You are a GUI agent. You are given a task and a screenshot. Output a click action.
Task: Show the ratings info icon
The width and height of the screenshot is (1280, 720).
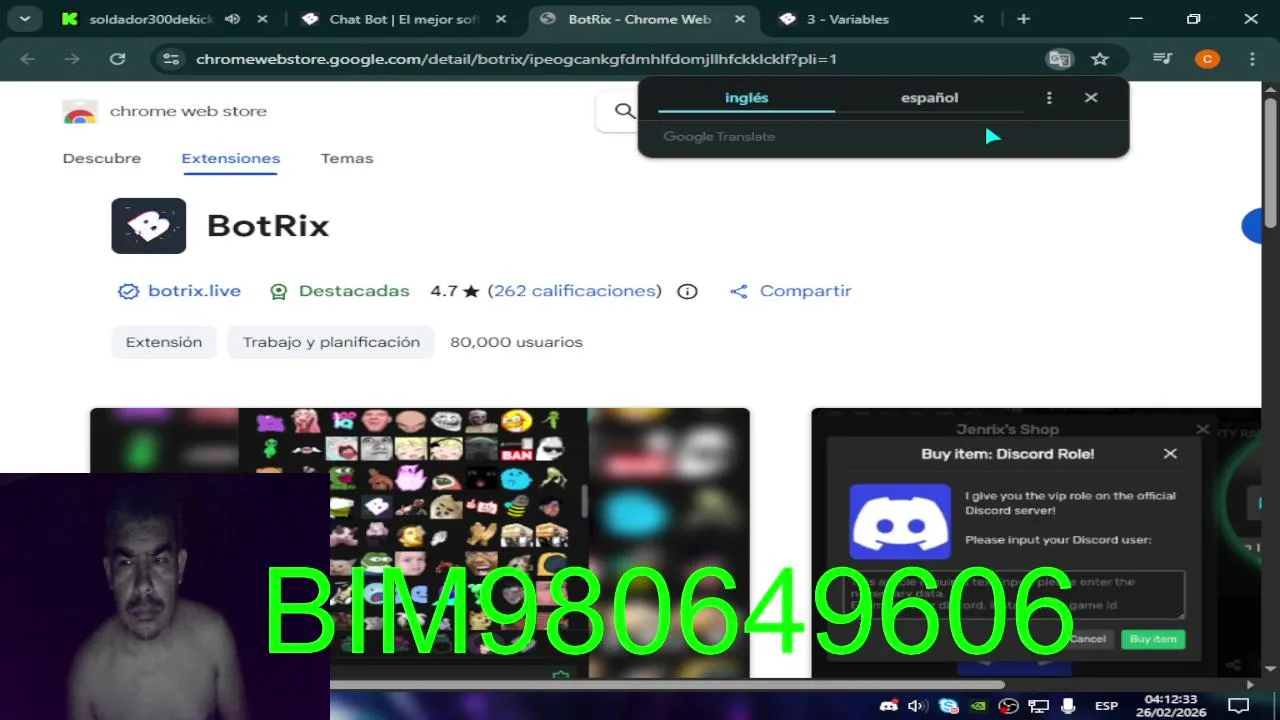click(687, 292)
